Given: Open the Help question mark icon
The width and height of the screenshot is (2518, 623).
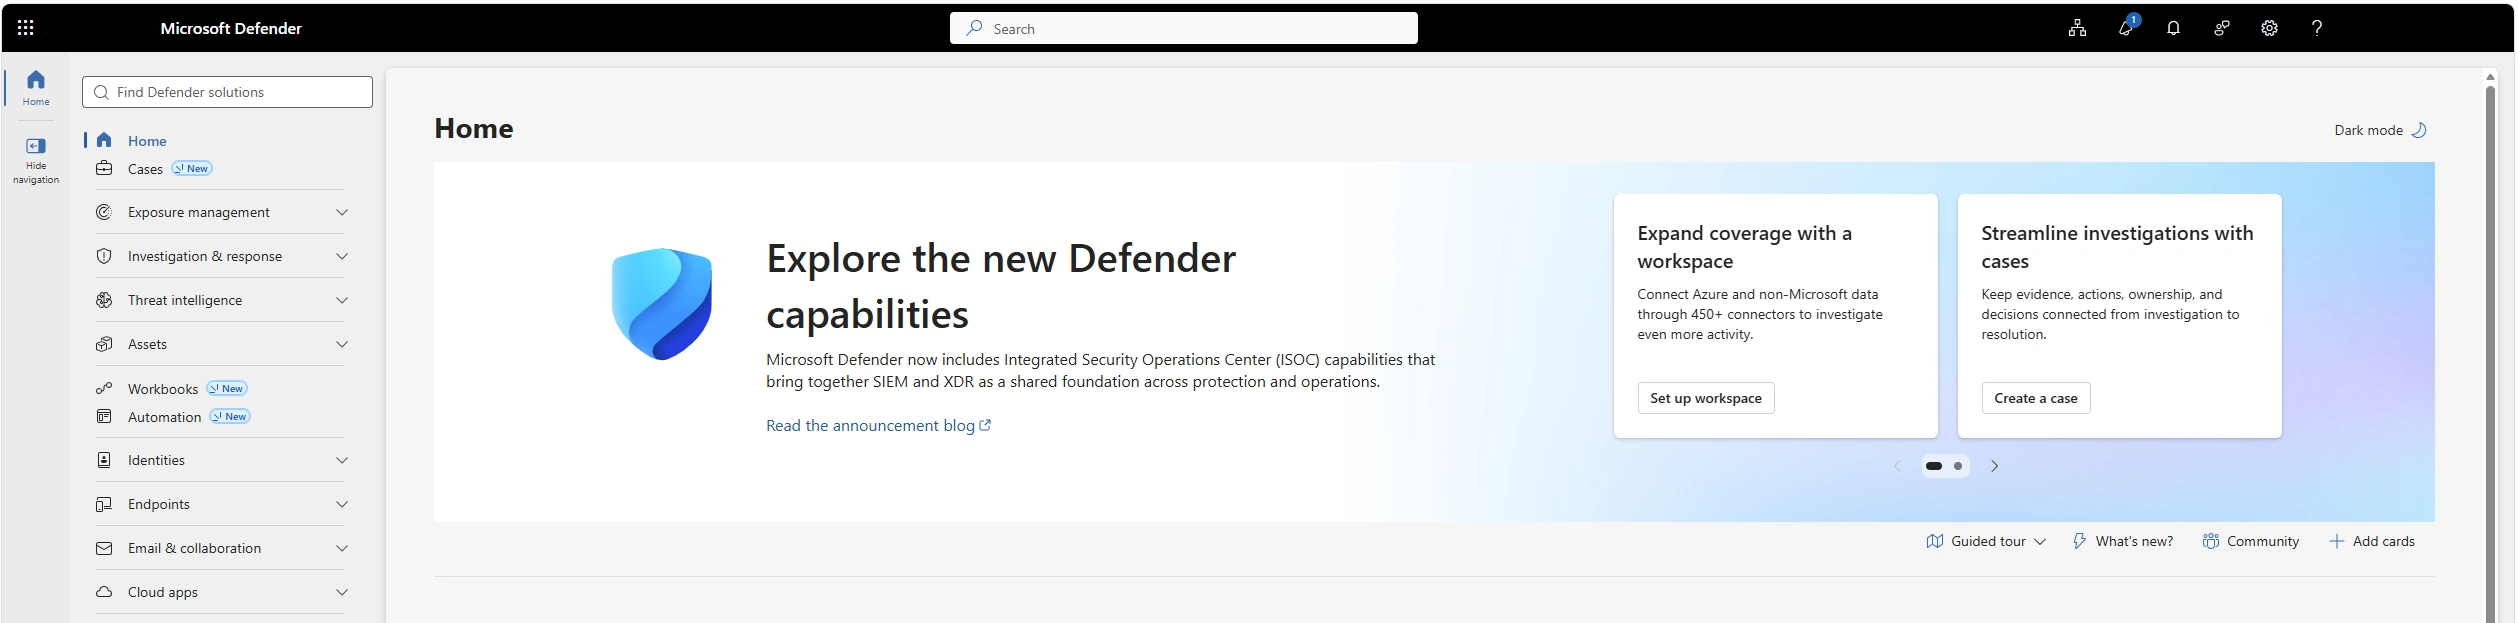Looking at the screenshot, I should (x=2316, y=28).
